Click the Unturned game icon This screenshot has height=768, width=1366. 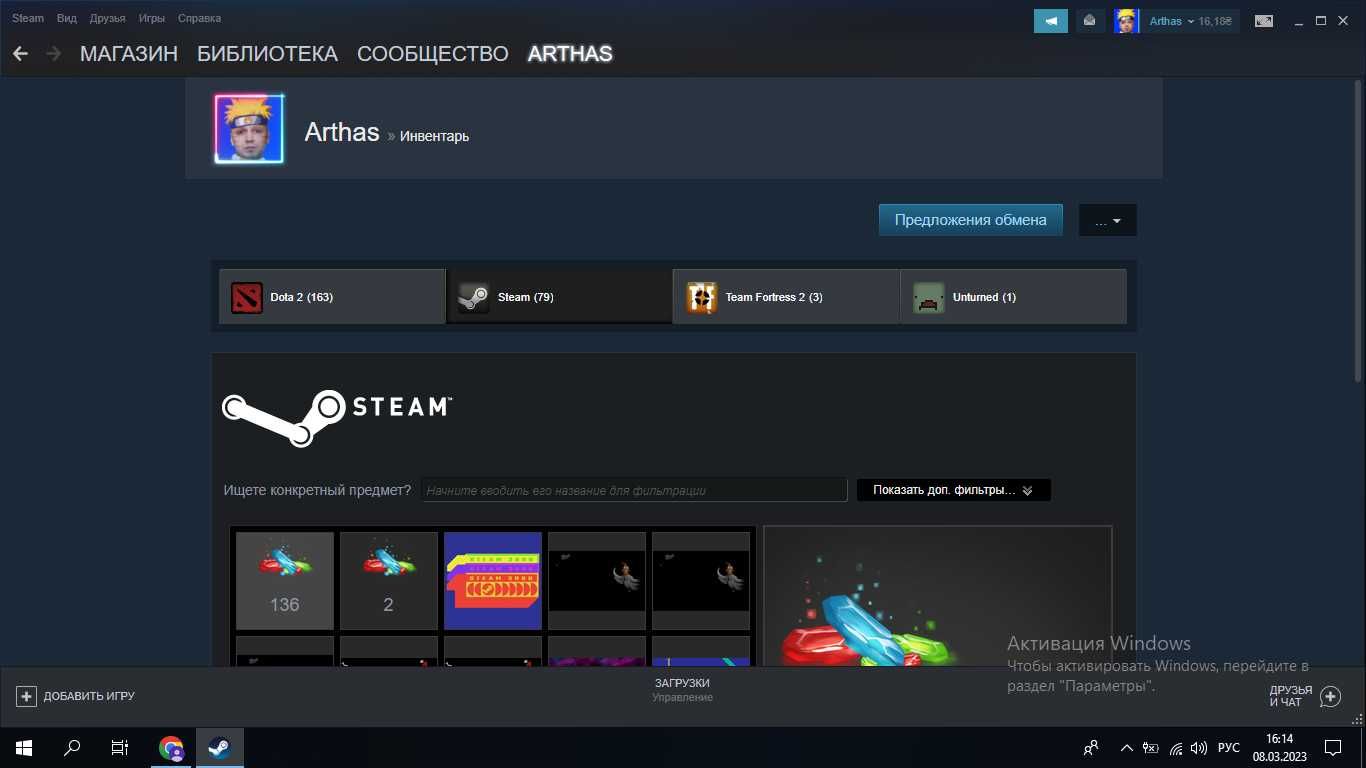[x=929, y=297]
